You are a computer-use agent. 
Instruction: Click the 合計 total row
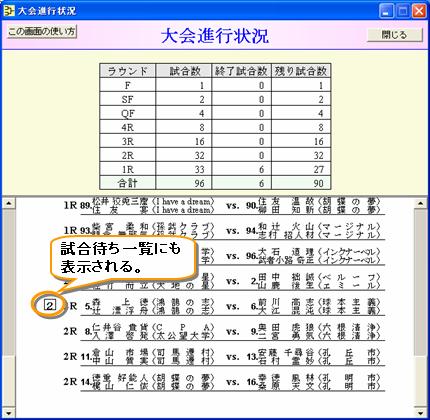pos(215,183)
